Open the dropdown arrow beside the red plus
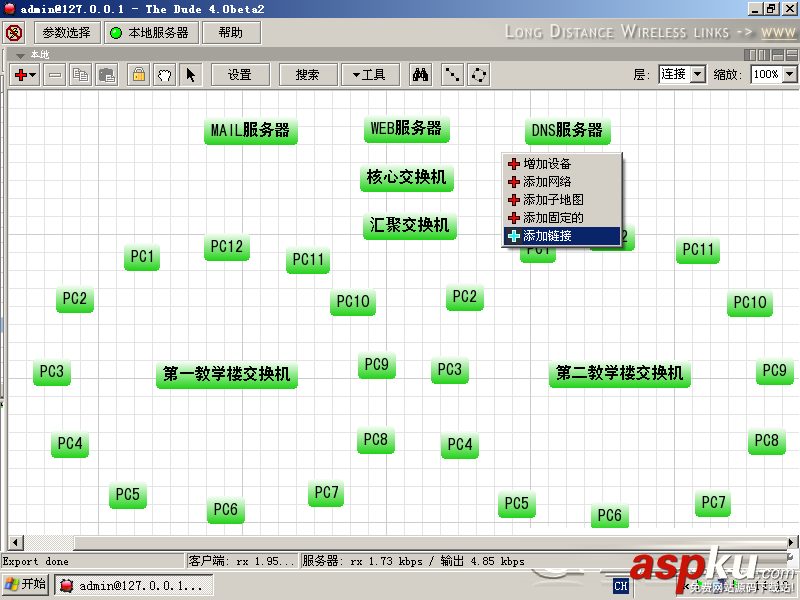800x600 pixels. click(33, 75)
